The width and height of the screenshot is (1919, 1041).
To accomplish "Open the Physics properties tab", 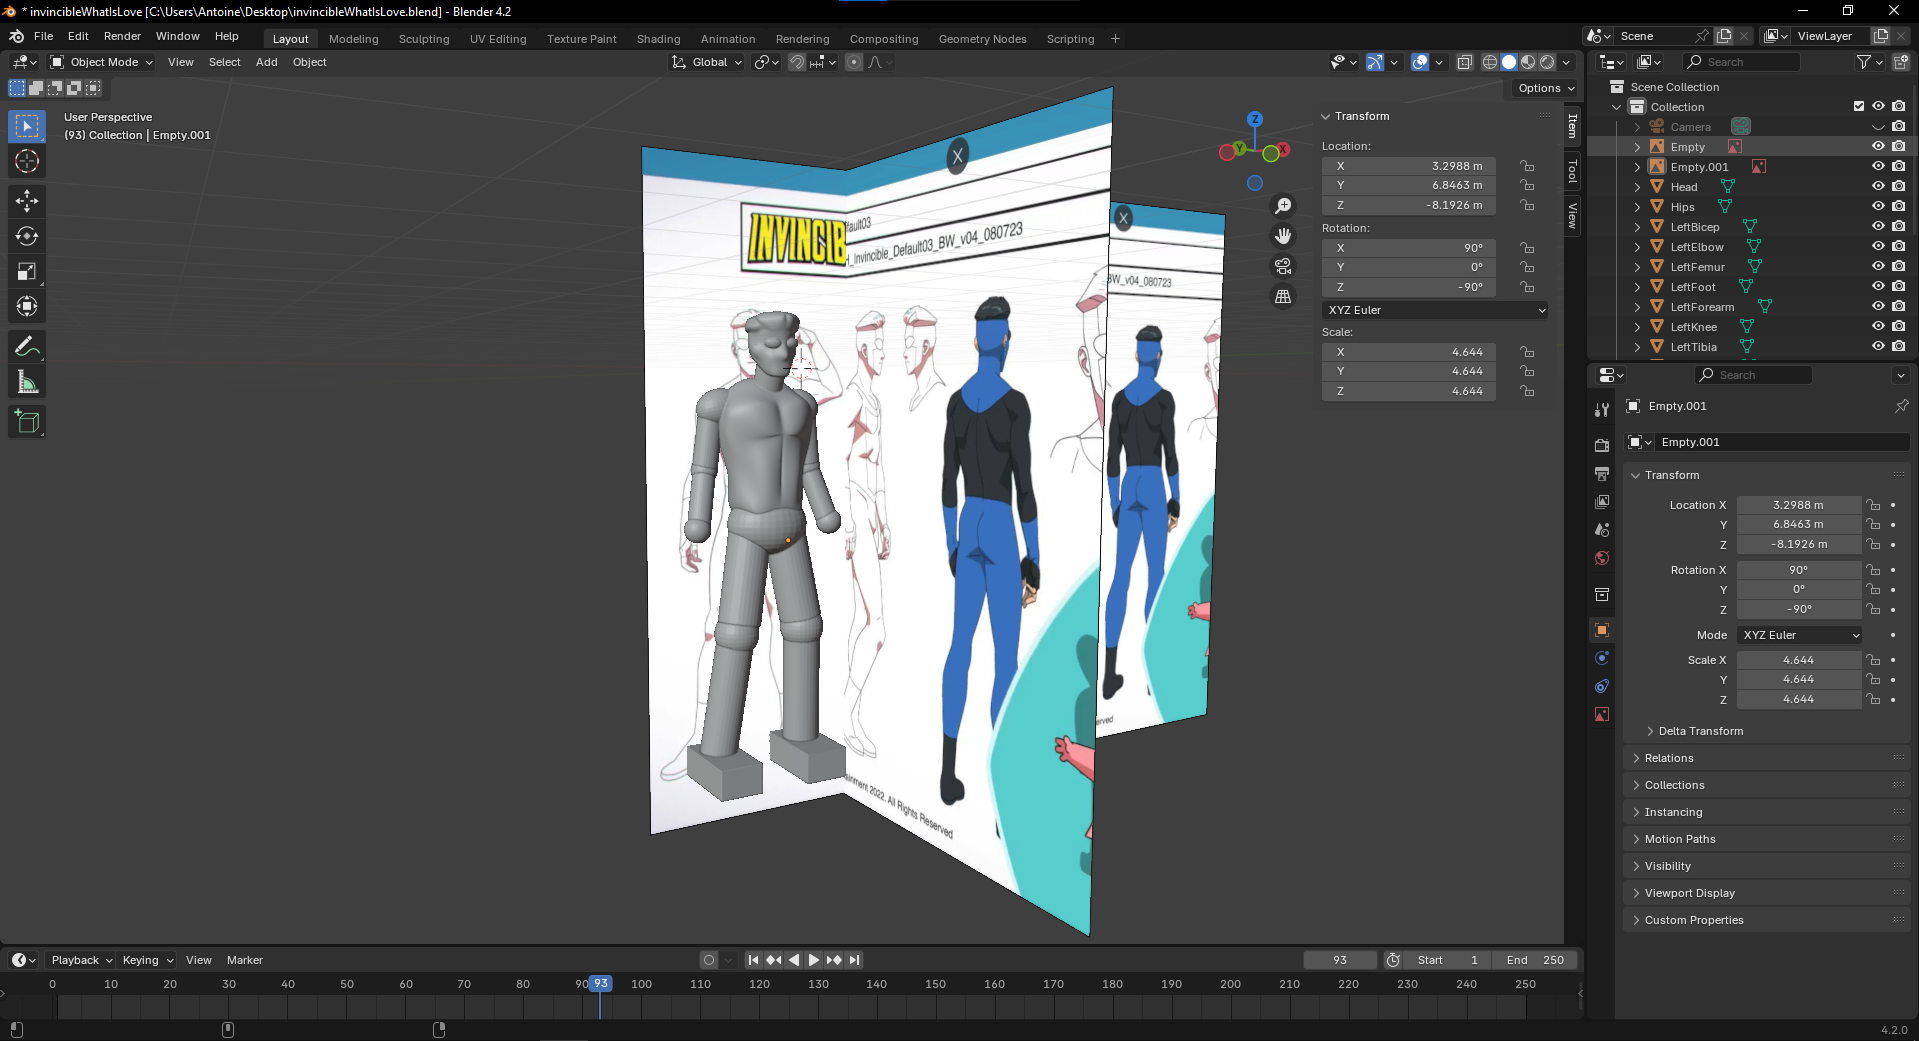I will (1602, 658).
